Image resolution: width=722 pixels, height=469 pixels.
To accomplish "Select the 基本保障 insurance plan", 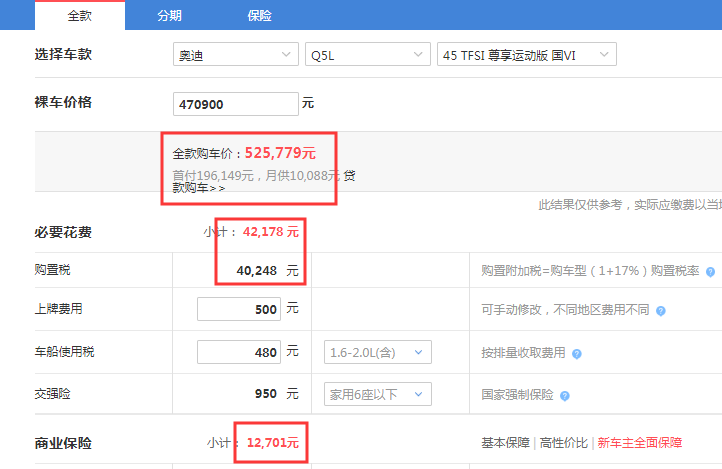I will coord(505,443).
